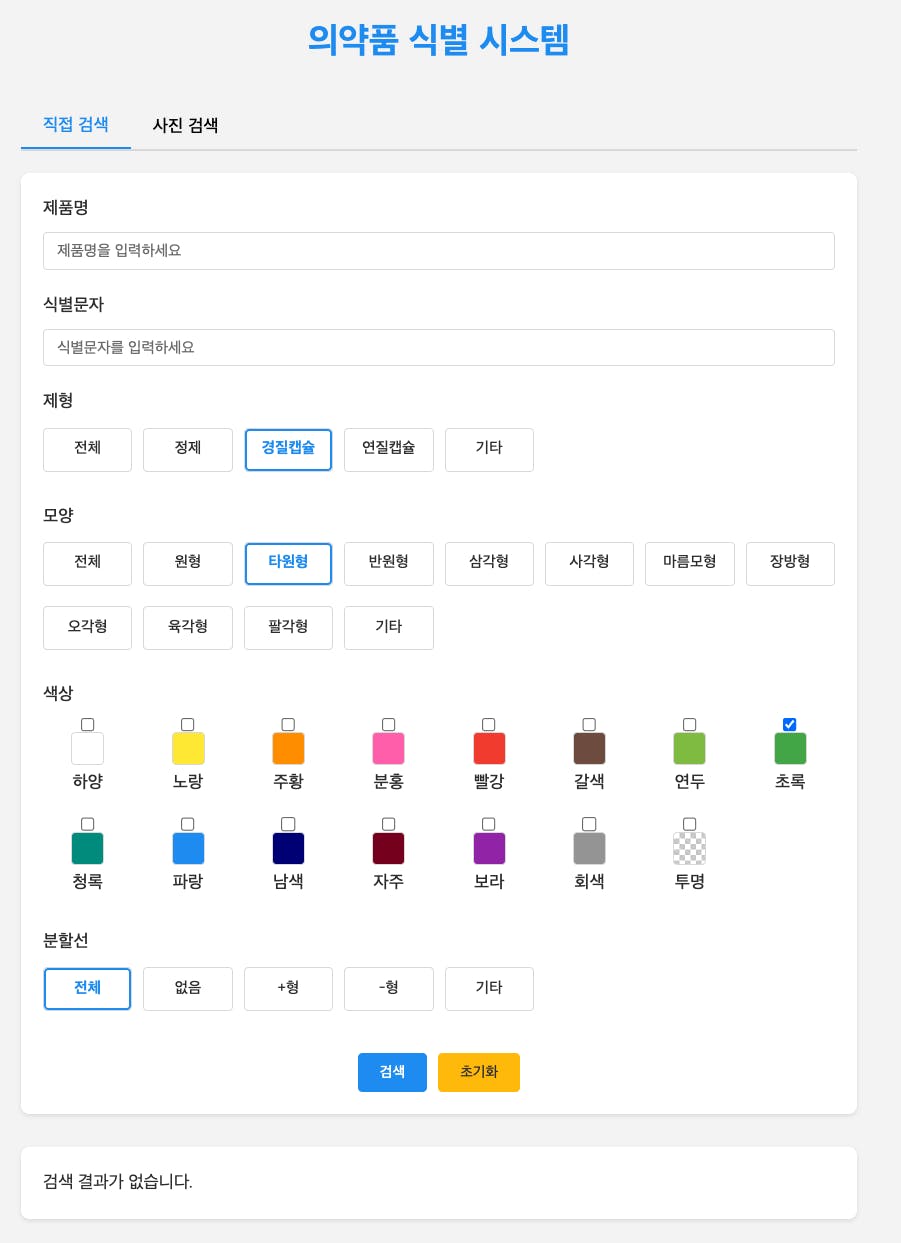Choose the +형 score line option
The image size is (901, 1243).
point(288,989)
